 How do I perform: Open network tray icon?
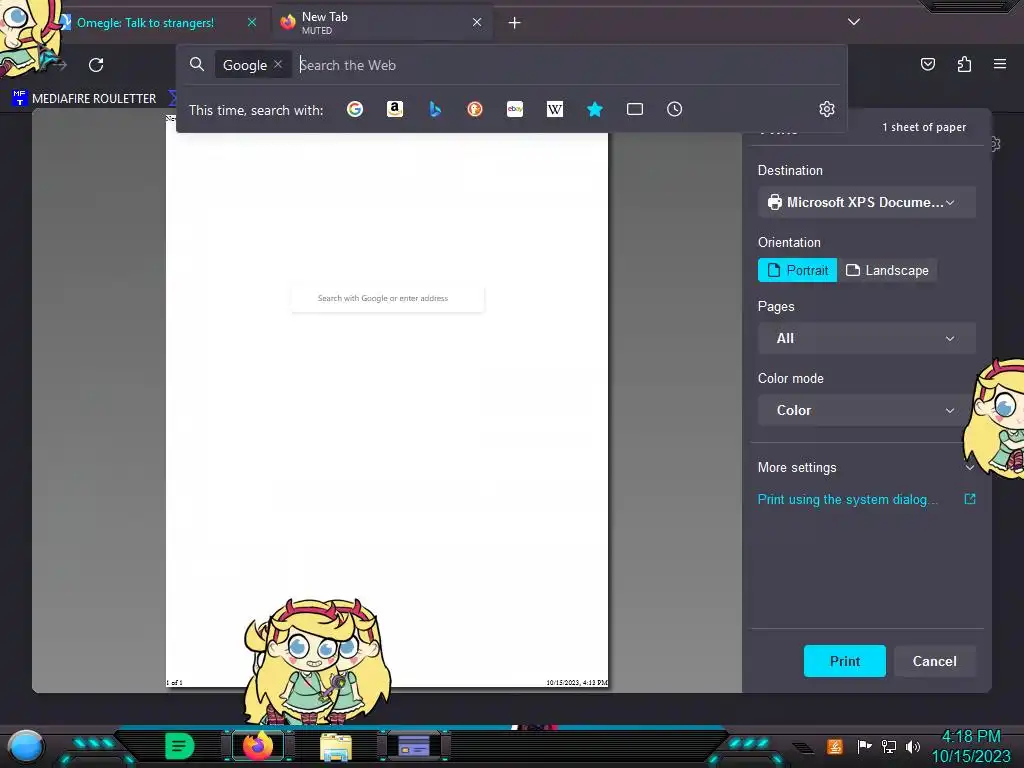pyautogui.click(x=889, y=746)
